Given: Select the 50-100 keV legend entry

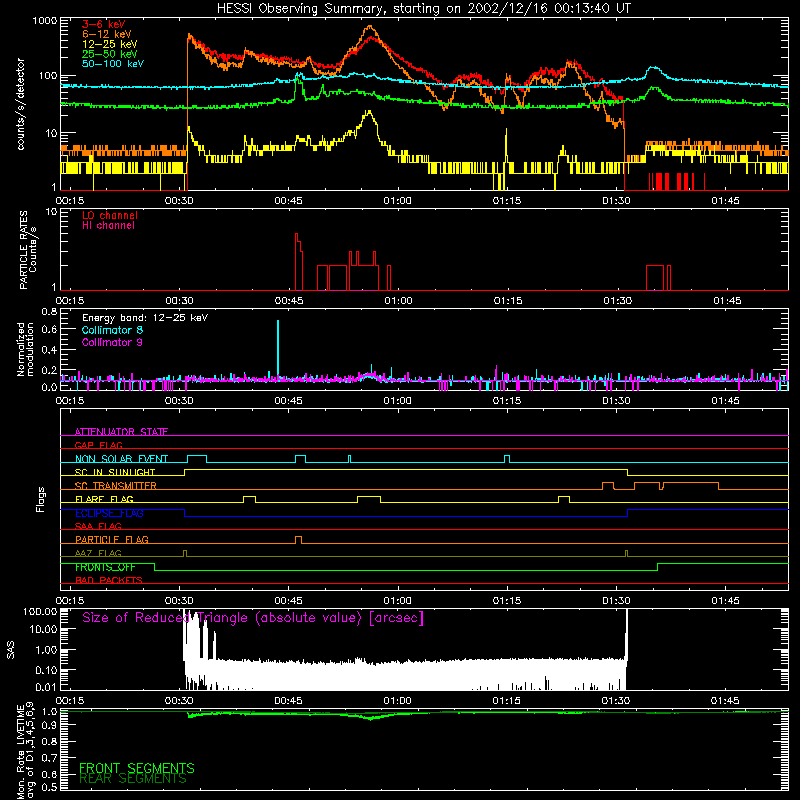Looking at the screenshot, I should tap(113, 64).
